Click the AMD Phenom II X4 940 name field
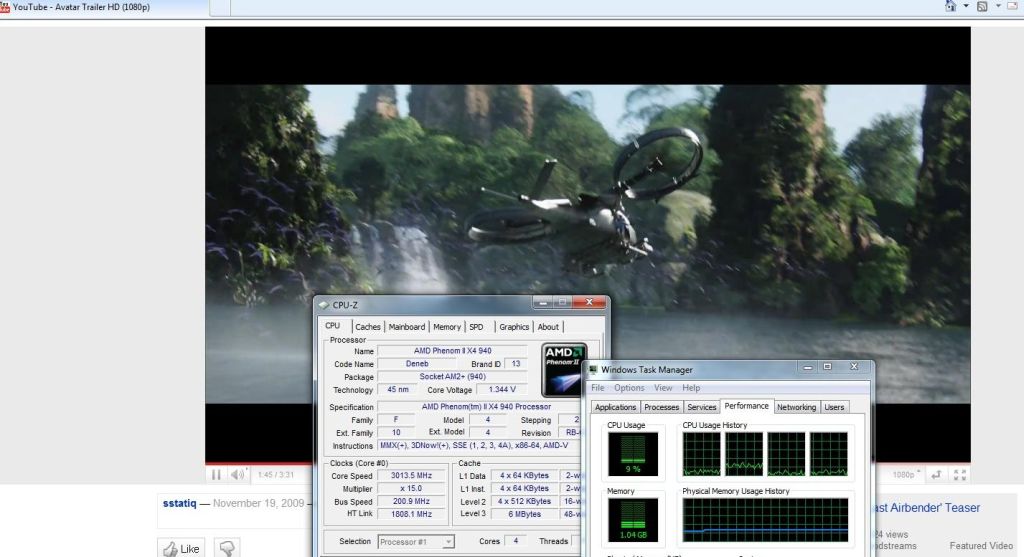 [453, 351]
